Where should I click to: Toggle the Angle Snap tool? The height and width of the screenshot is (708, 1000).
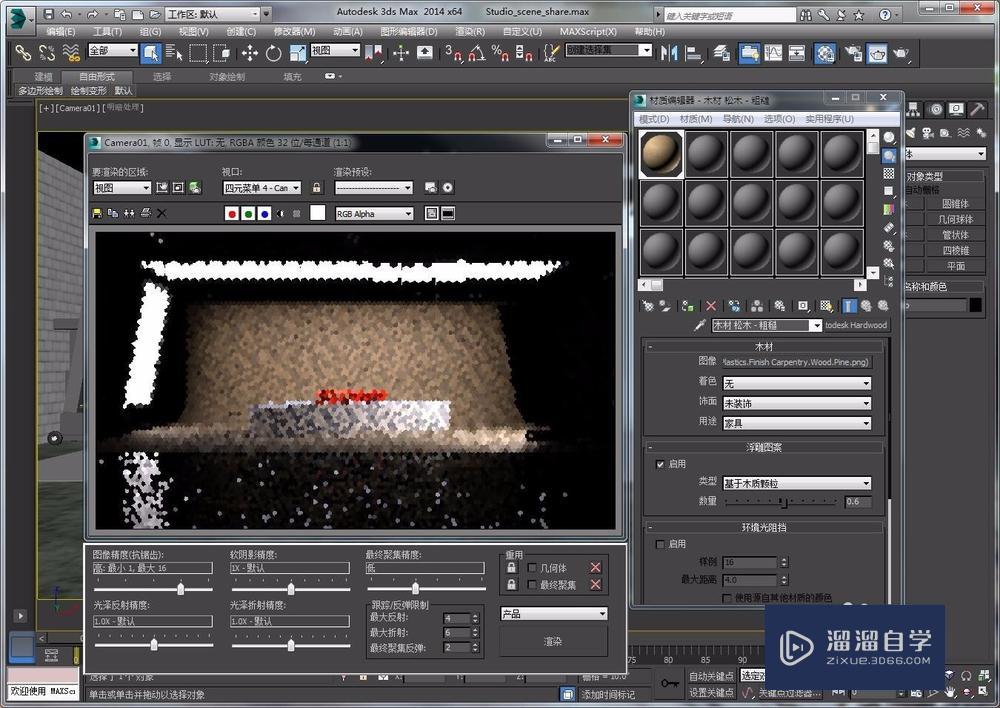pos(476,53)
